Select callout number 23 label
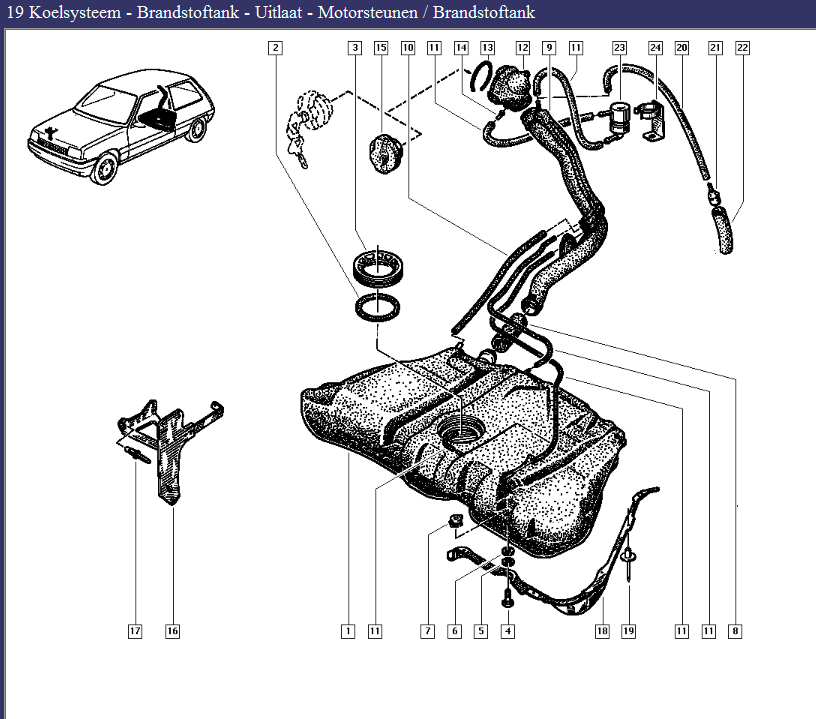Image resolution: width=816 pixels, height=719 pixels. click(x=619, y=48)
